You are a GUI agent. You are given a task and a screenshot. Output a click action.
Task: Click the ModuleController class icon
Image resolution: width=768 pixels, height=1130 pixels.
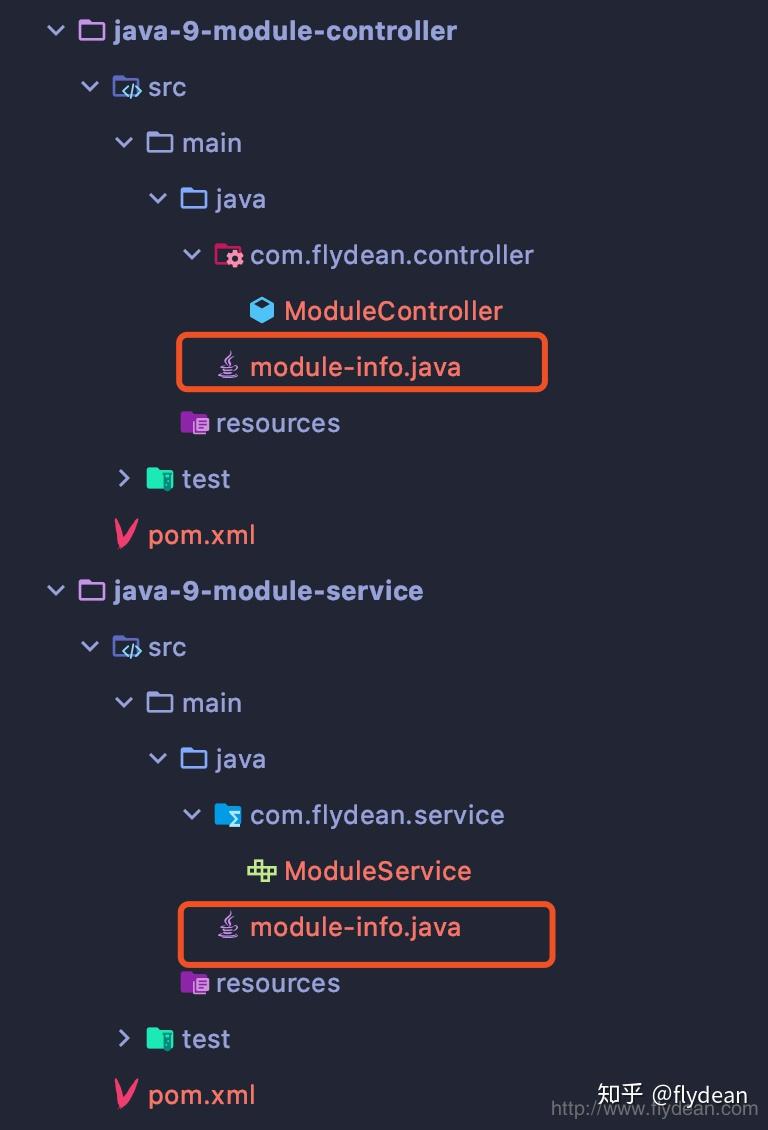click(x=261, y=311)
